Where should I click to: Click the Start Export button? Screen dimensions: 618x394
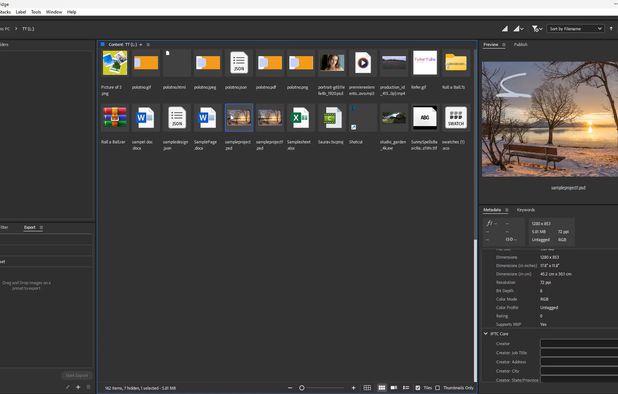[76, 375]
